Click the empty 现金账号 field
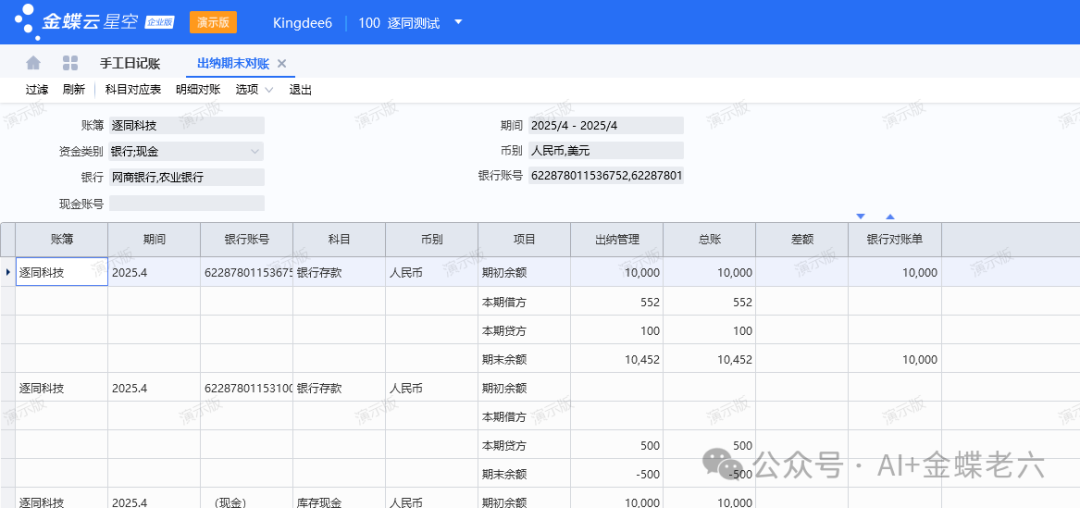 coord(186,203)
